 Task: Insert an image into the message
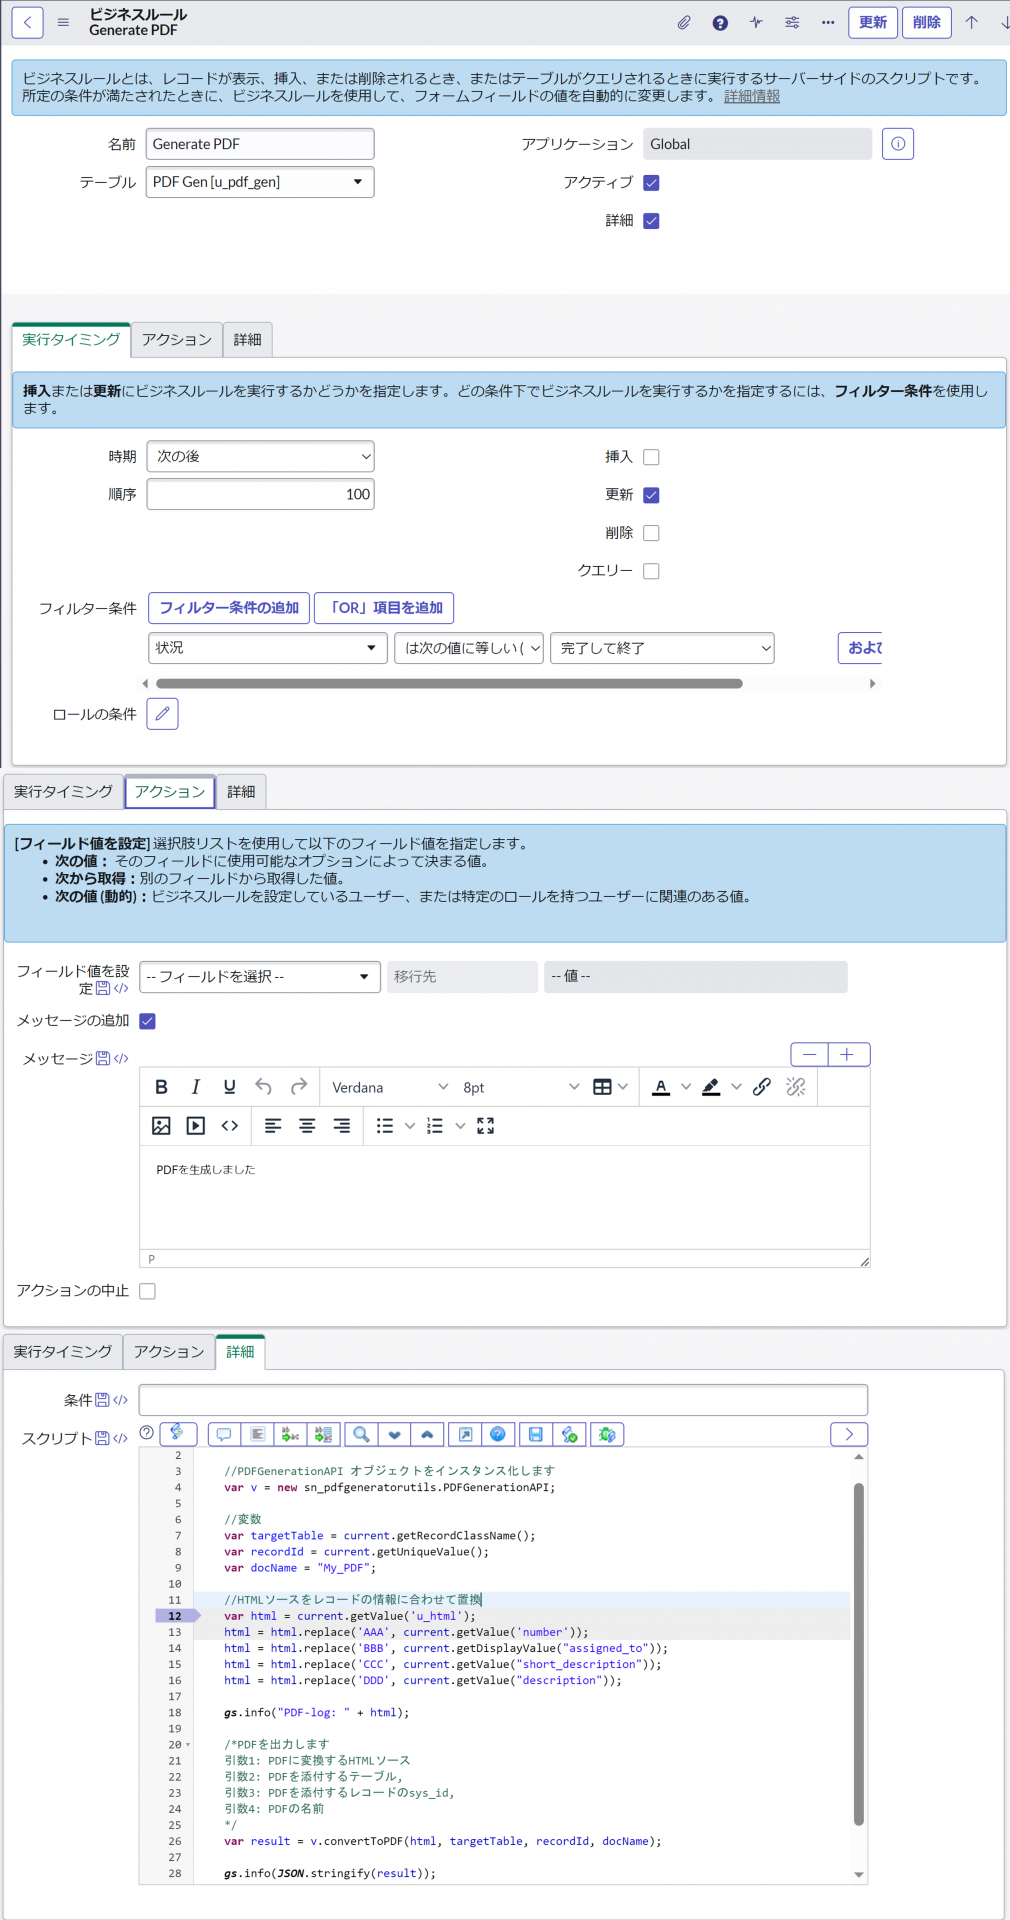click(x=161, y=1126)
